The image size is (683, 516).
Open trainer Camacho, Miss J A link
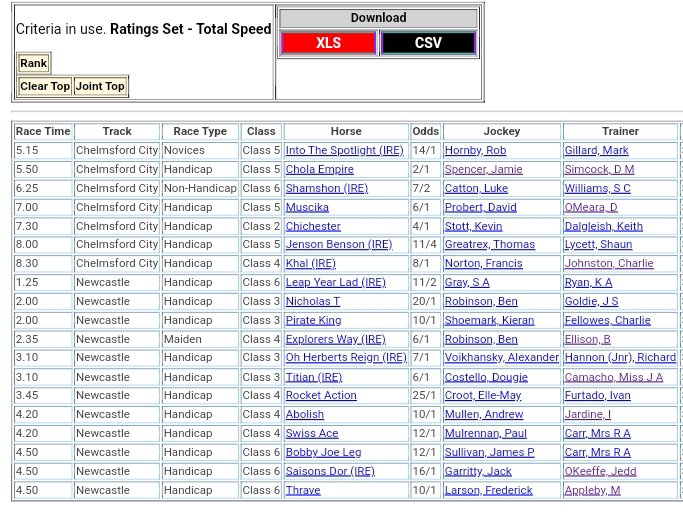click(x=613, y=377)
